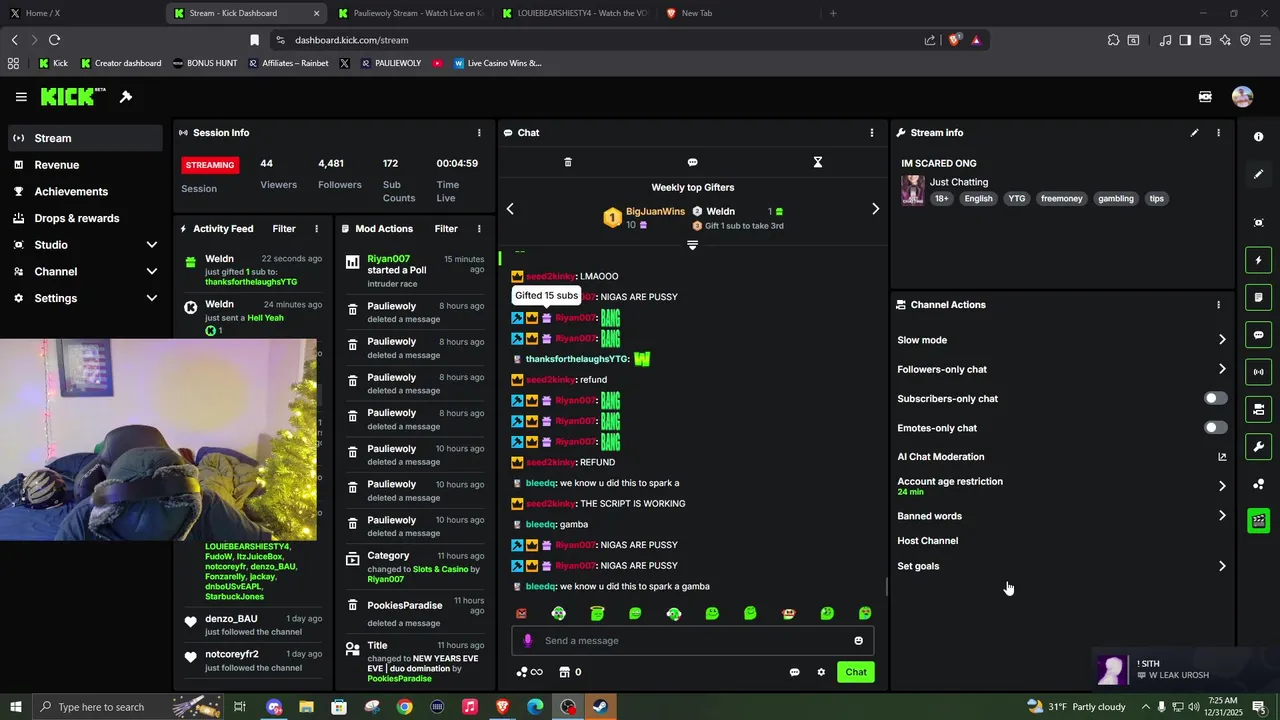This screenshot has width=1280, height=720.
Task: Click the green clapperboard icon in right sidebar
Action: click(x=1259, y=521)
